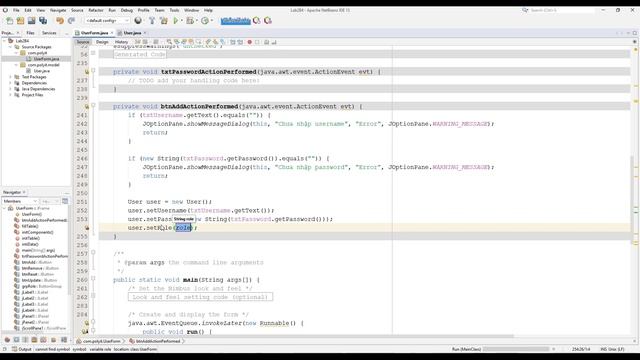Collapse the Lab284 project node
The width and height of the screenshot is (640, 360).
[4, 41]
